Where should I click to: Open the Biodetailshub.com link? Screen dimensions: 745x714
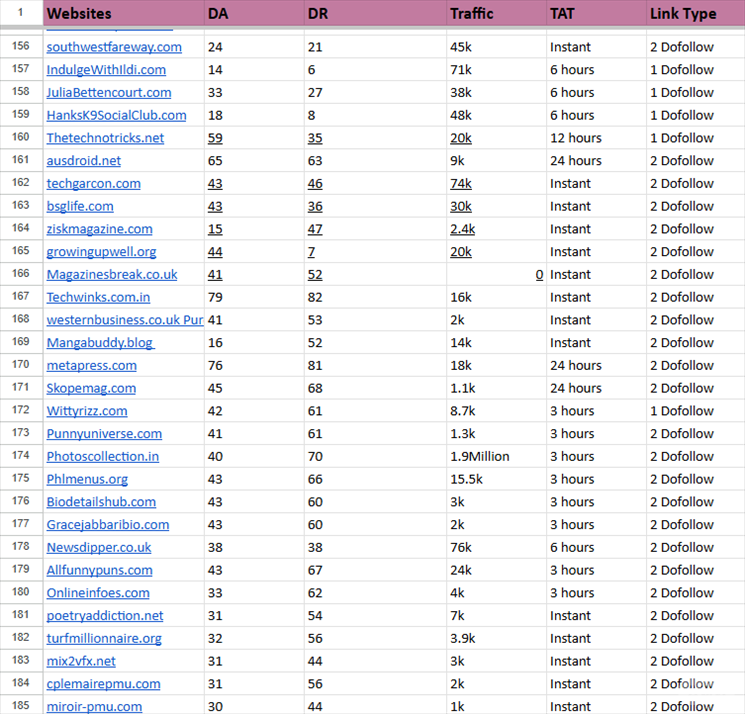point(101,503)
